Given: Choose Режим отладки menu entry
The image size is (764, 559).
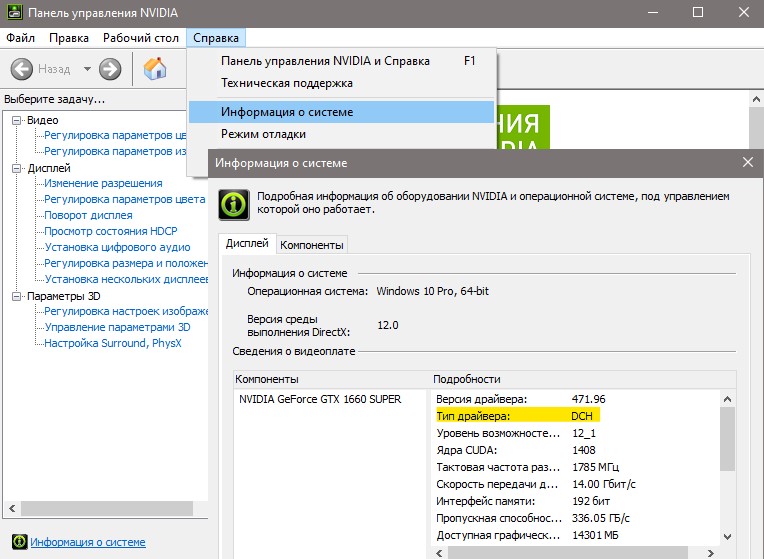Looking at the screenshot, I should pos(342,134).
